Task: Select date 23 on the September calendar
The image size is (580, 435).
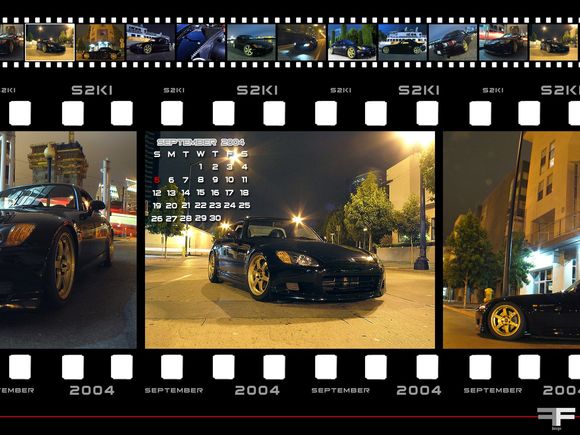Action: 215,205
